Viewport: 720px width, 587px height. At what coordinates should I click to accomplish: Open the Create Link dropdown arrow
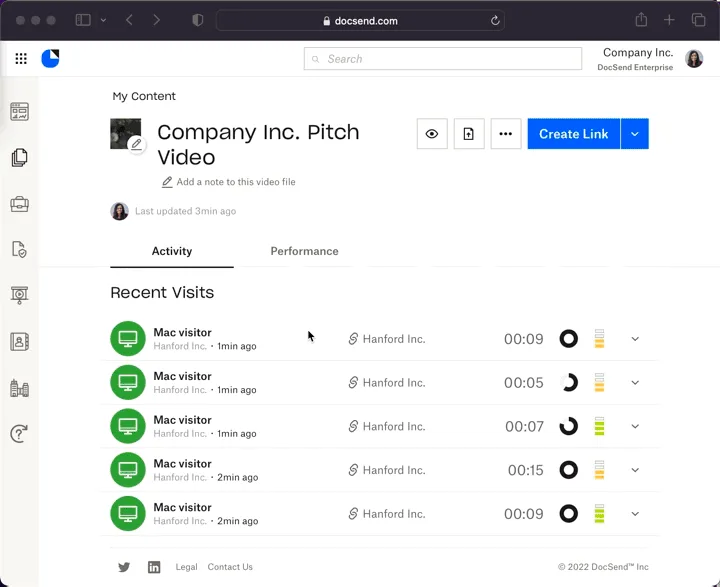click(635, 134)
